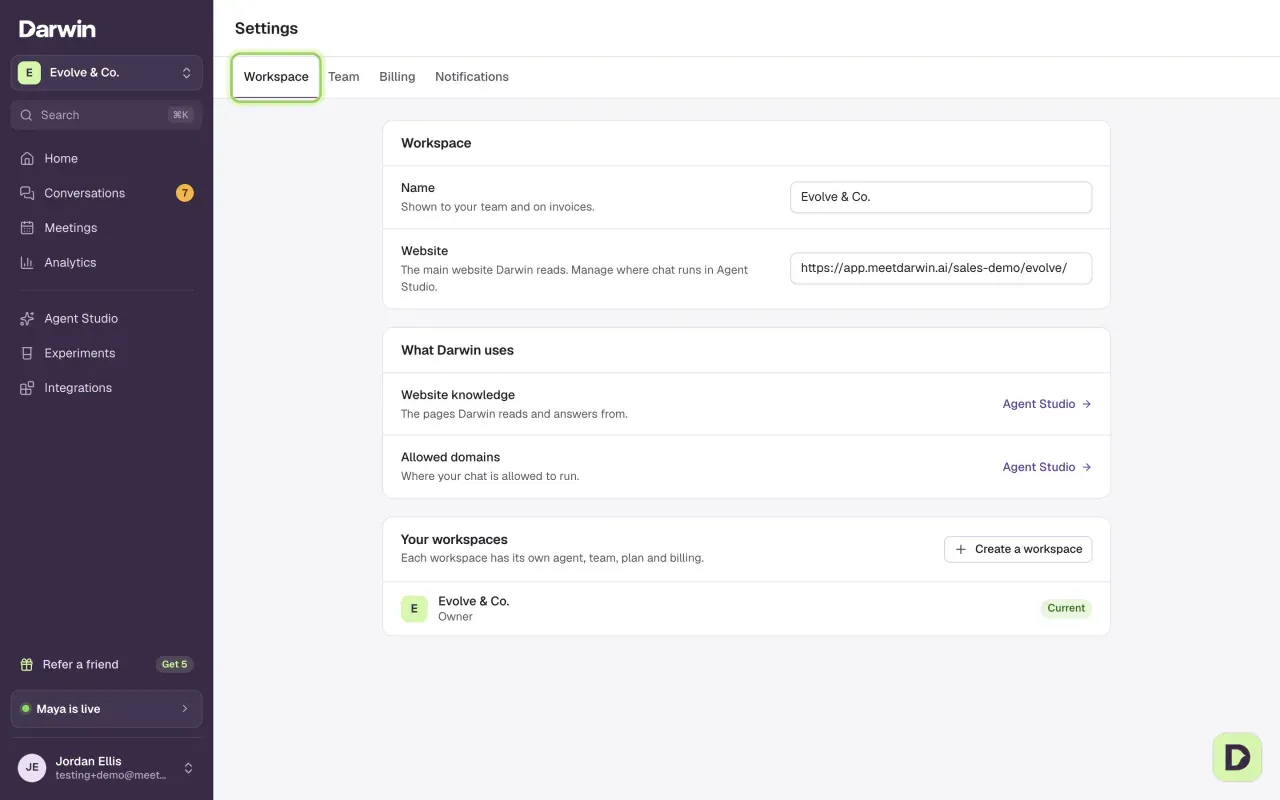Click the workspace Name input field

coord(941,197)
